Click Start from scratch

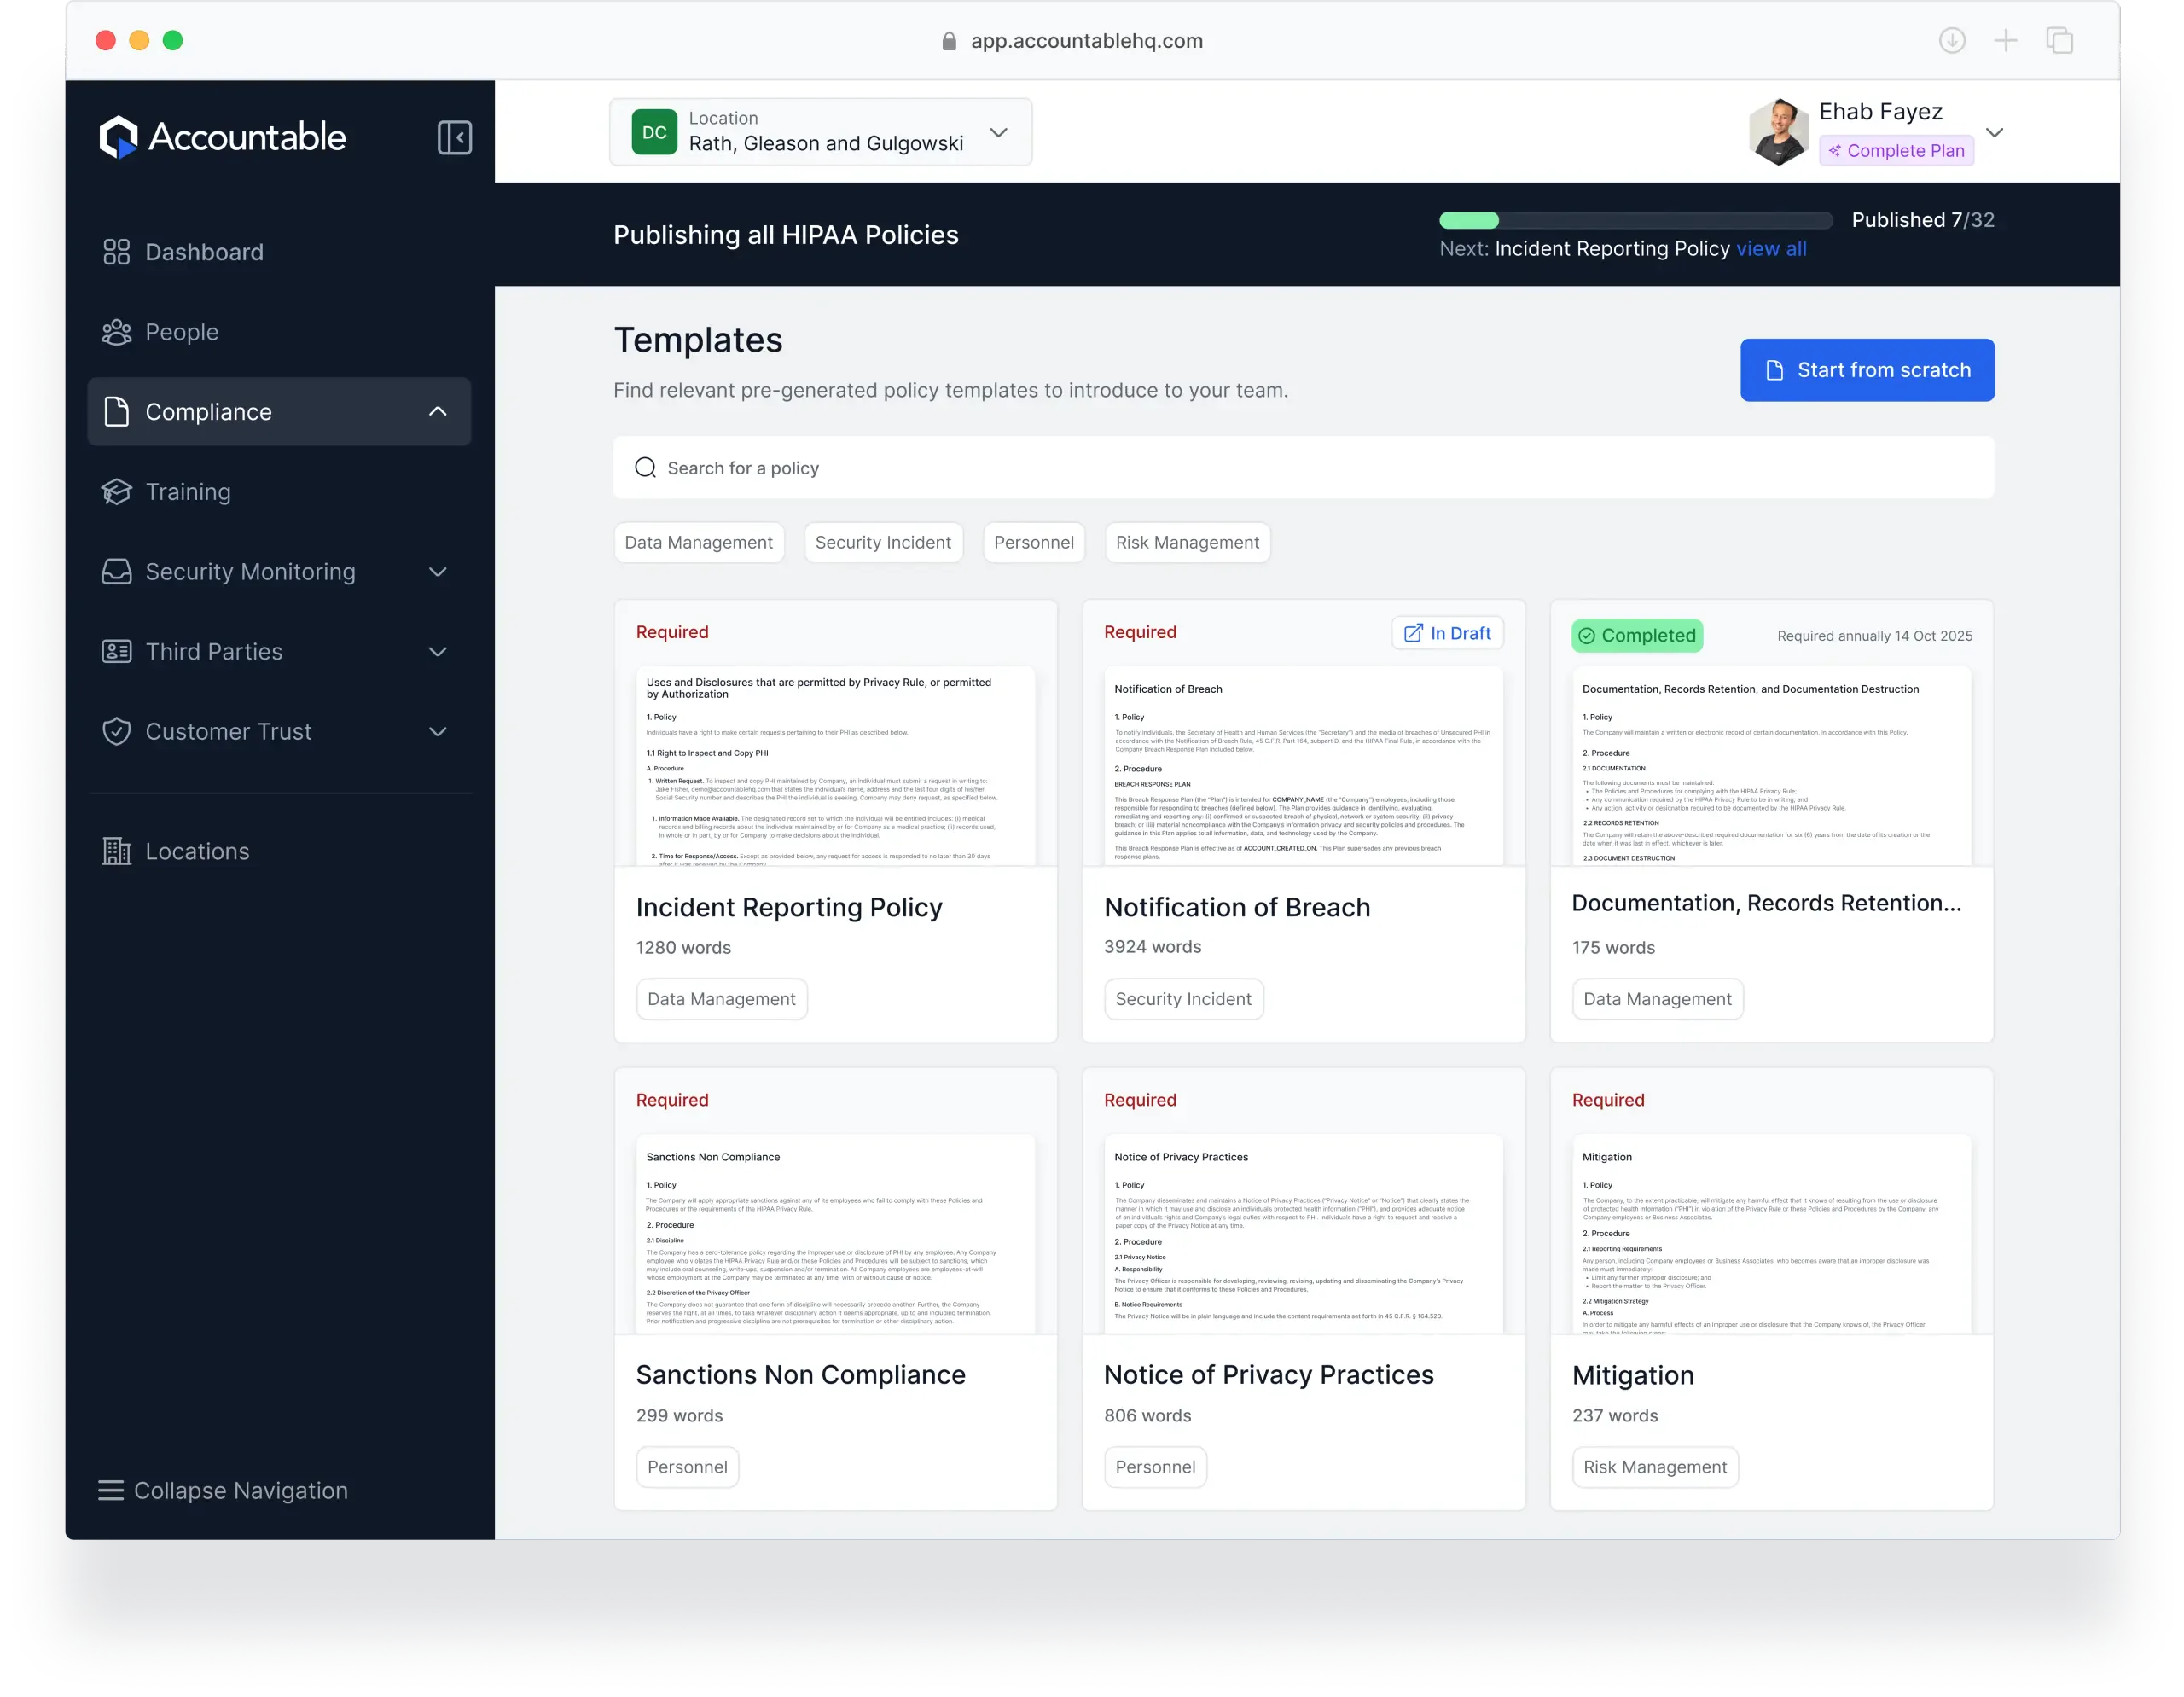tap(1866, 370)
